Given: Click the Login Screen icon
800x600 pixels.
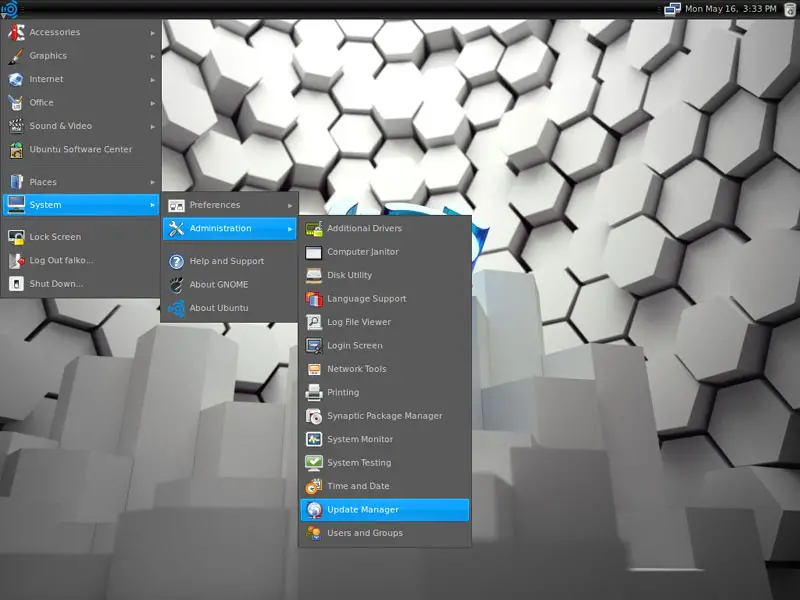Looking at the screenshot, I should (x=314, y=346).
